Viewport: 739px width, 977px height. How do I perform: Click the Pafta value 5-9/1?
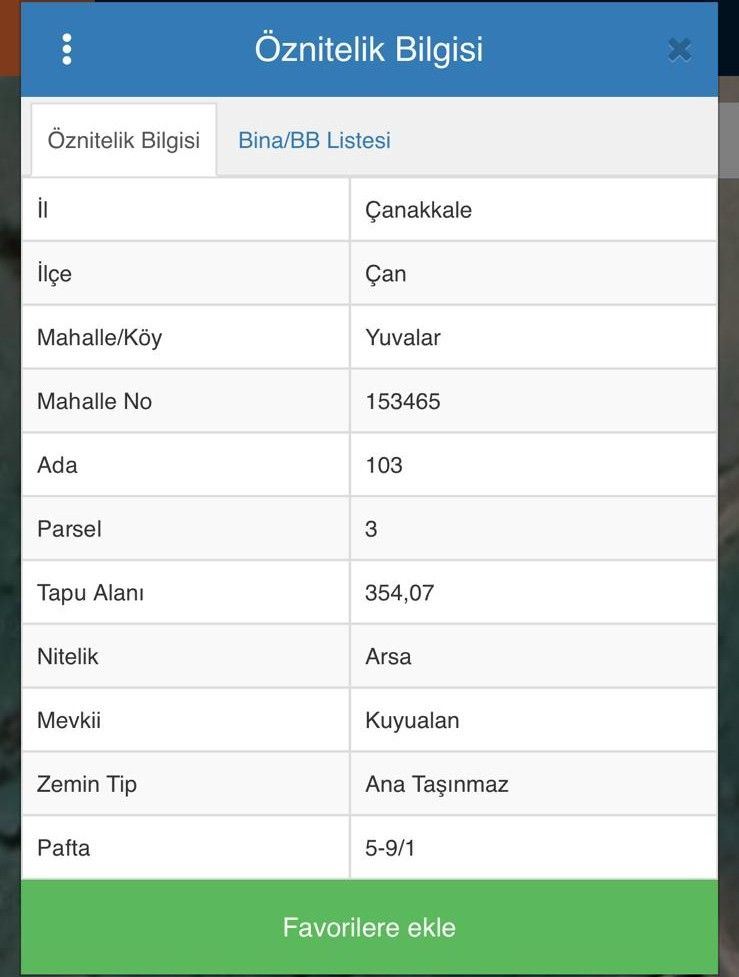click(390, 848)
